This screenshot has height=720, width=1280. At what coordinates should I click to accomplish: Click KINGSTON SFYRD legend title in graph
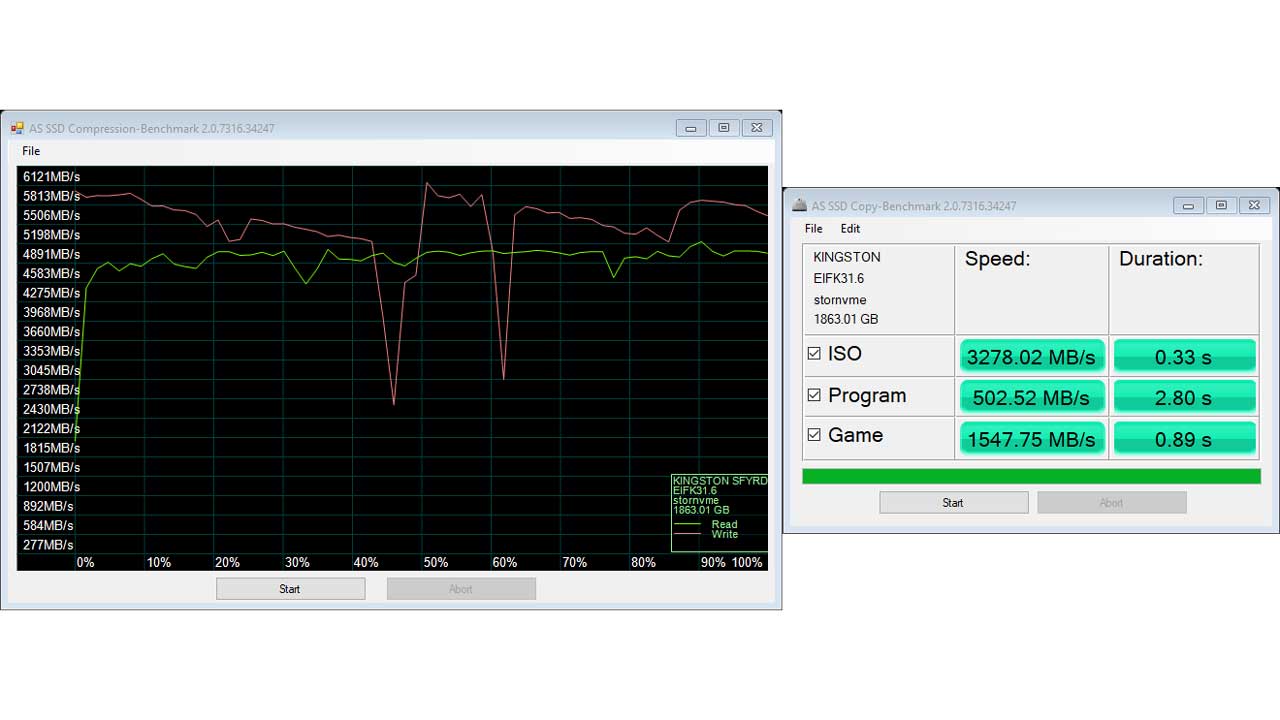720,481
